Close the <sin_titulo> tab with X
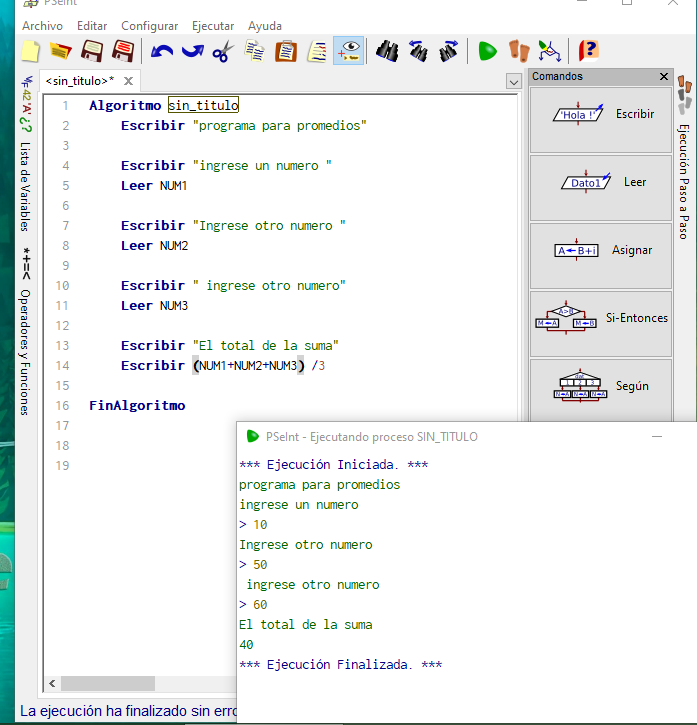 coord(129,81)
